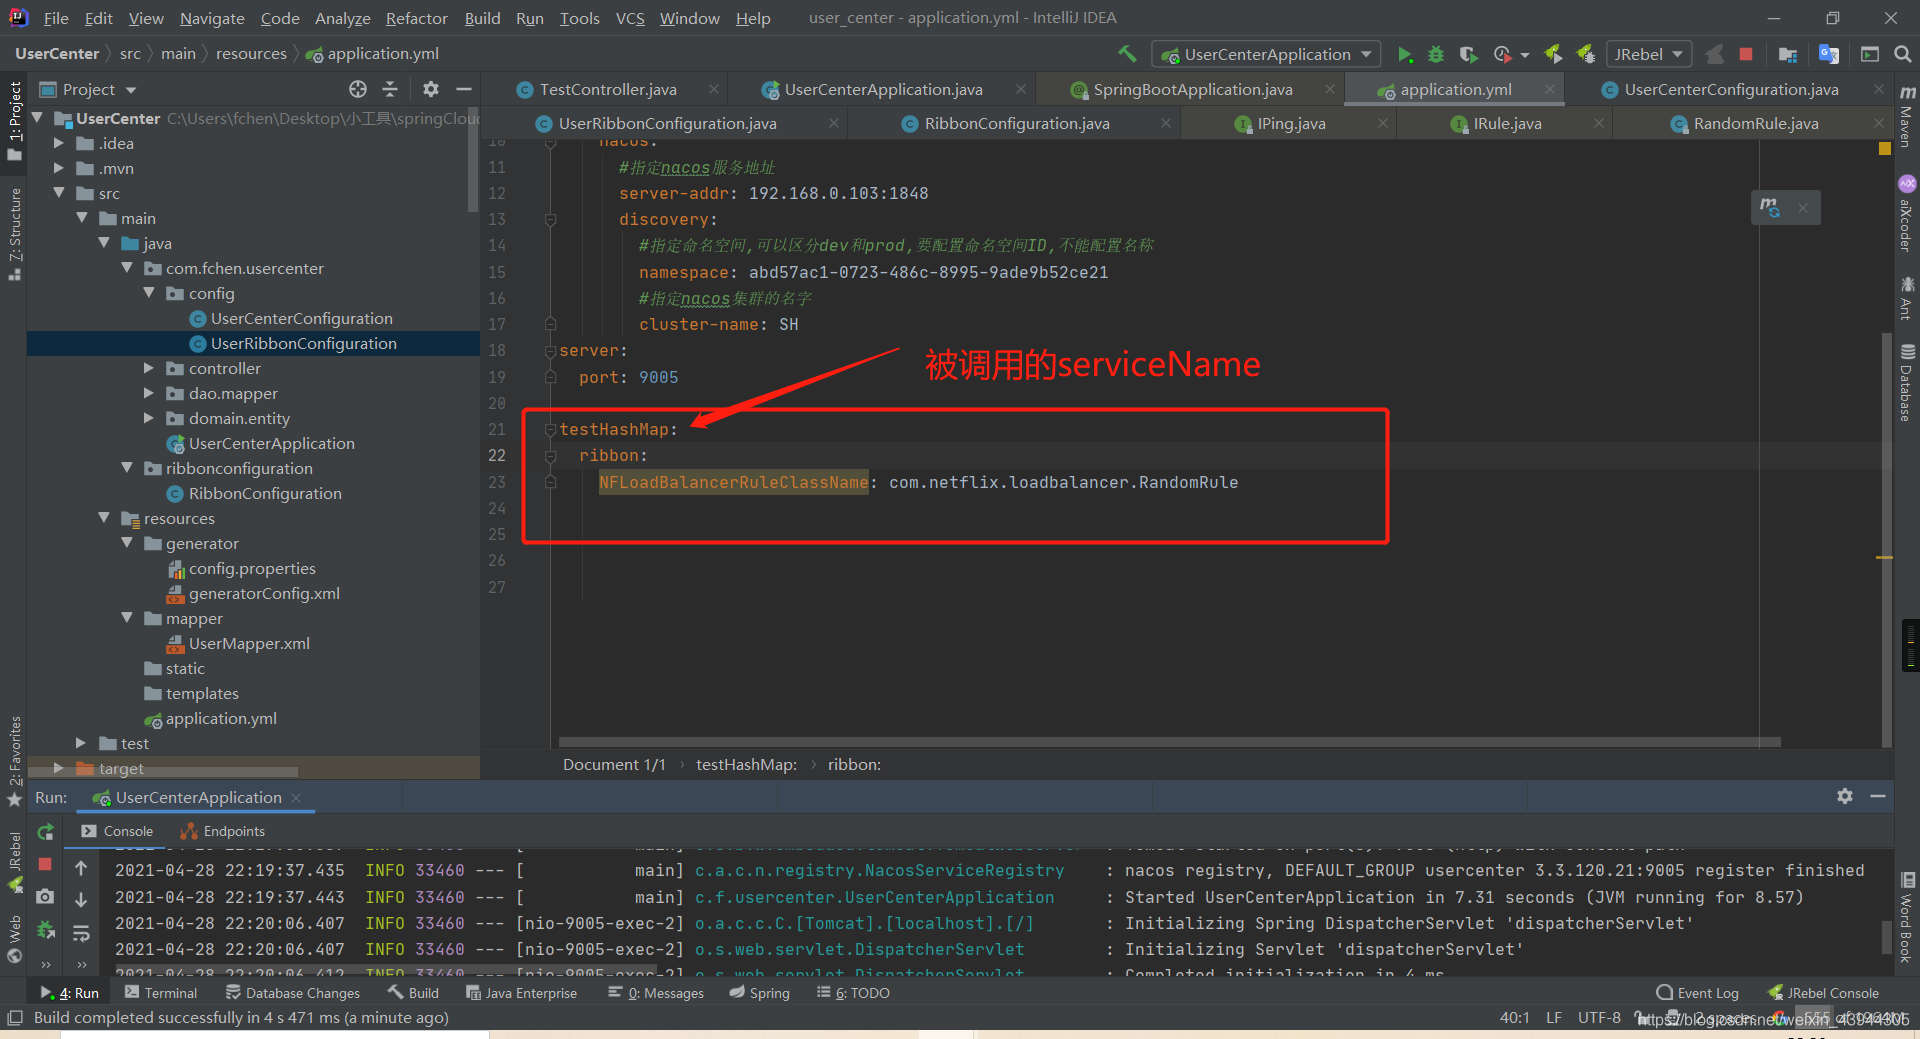1920x1039 pixels.
Task: Toggle soft-wrap in console
Action: pos(81,934)
